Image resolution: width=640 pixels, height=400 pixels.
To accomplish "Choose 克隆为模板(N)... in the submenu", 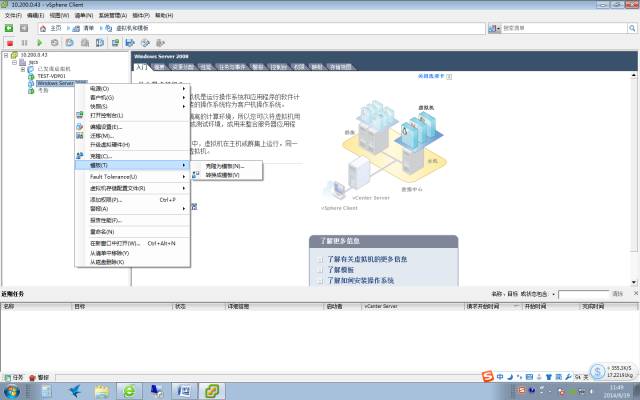I will pos(227,166).
